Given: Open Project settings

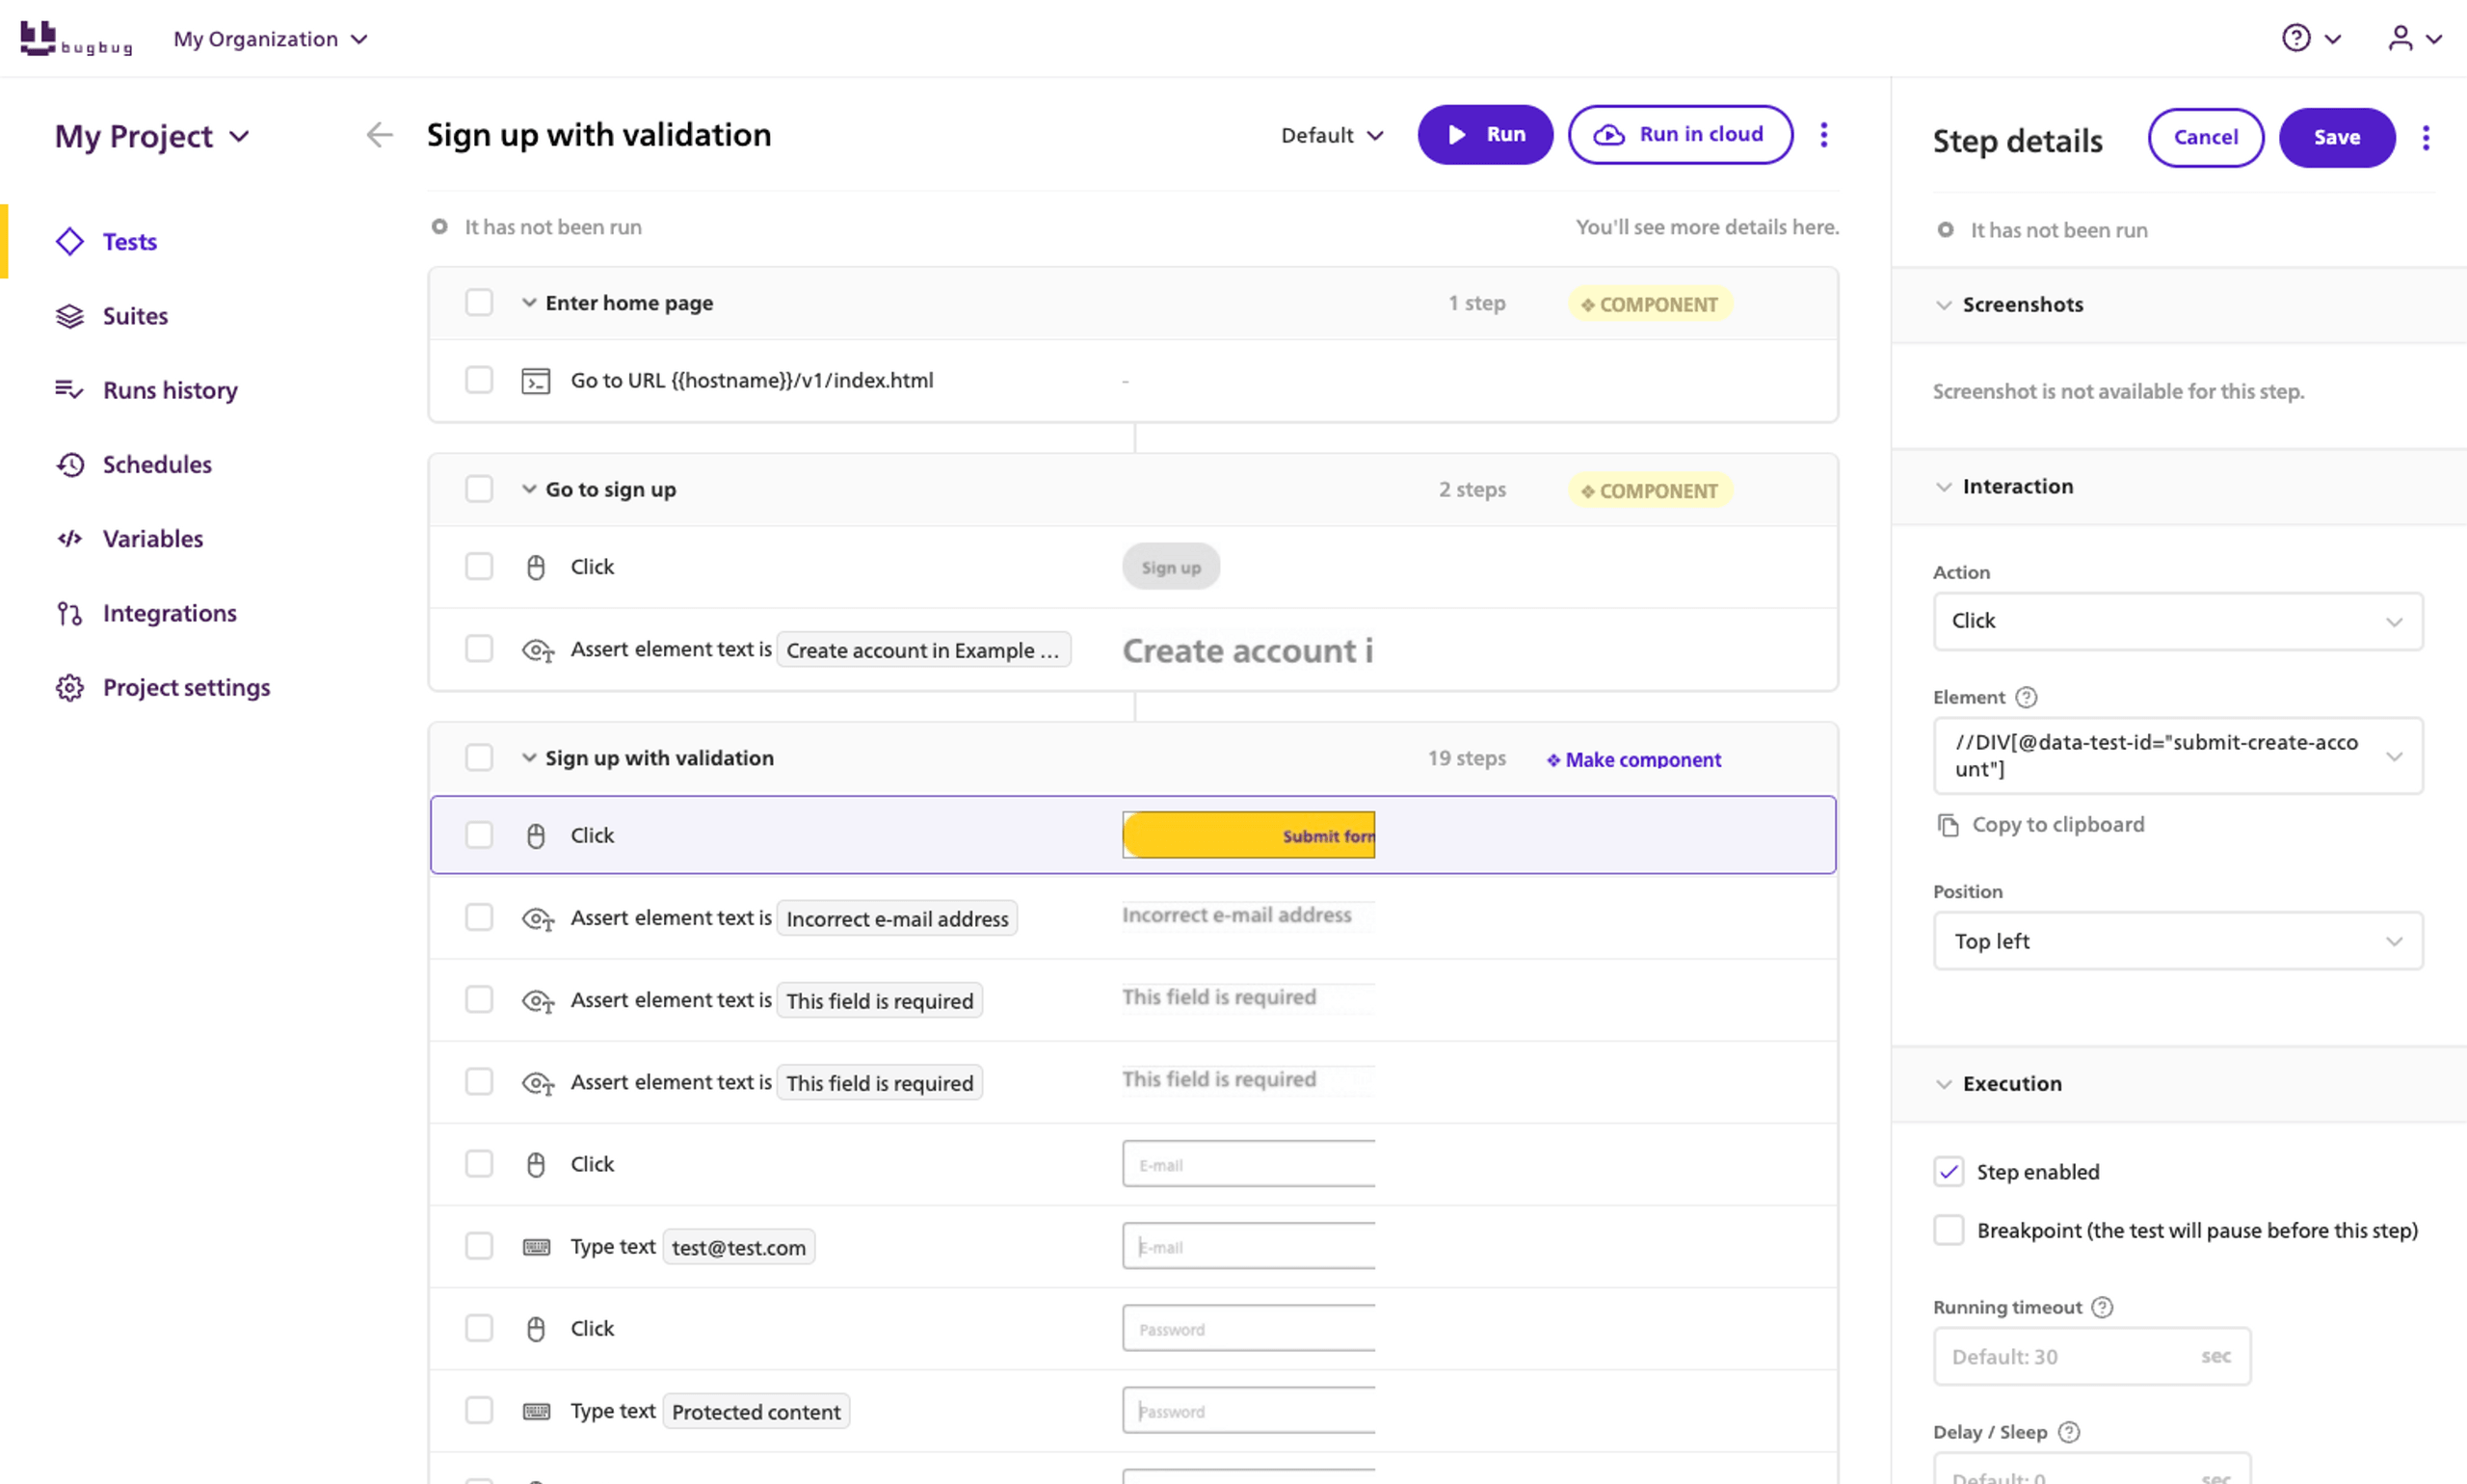Looking at the screenshot, I should (x=186, y=687).
